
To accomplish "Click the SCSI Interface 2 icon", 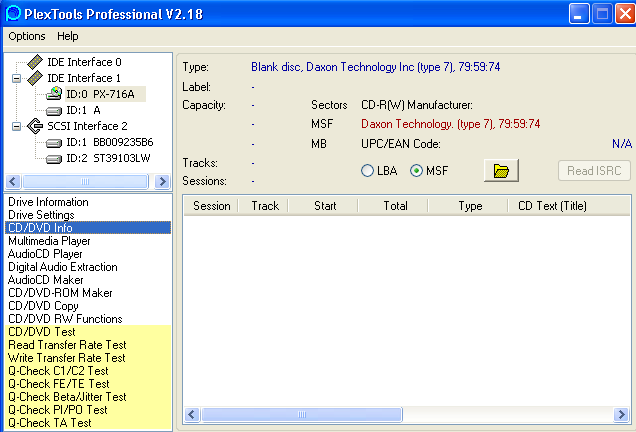I will [35, 126].
